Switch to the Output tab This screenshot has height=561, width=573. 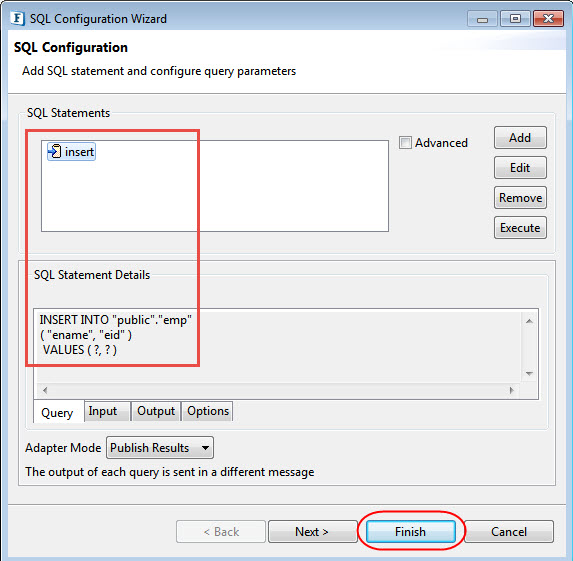(156, 411)
